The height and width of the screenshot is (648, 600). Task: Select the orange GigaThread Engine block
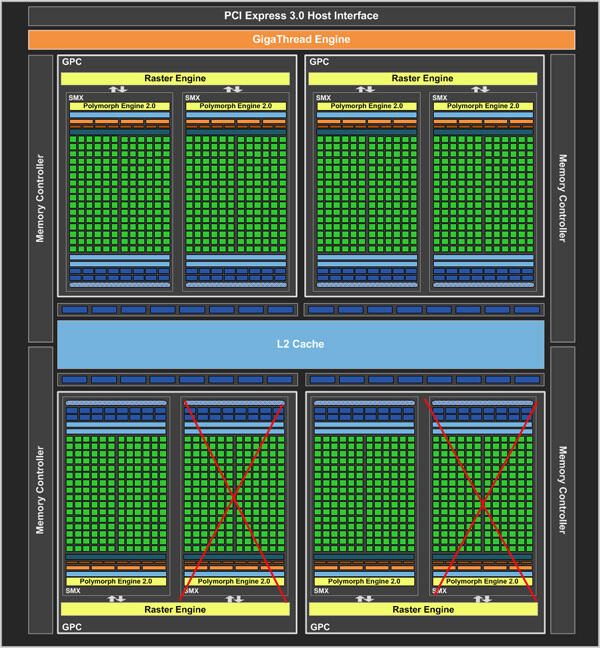[x=301, y=39]
